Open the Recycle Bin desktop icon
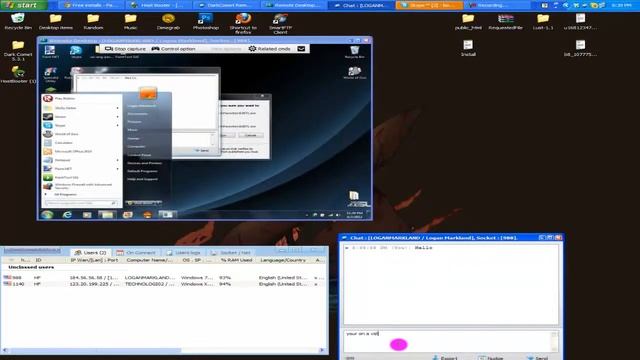This screenshot has height=360, width=640. [x=18, y=21]
